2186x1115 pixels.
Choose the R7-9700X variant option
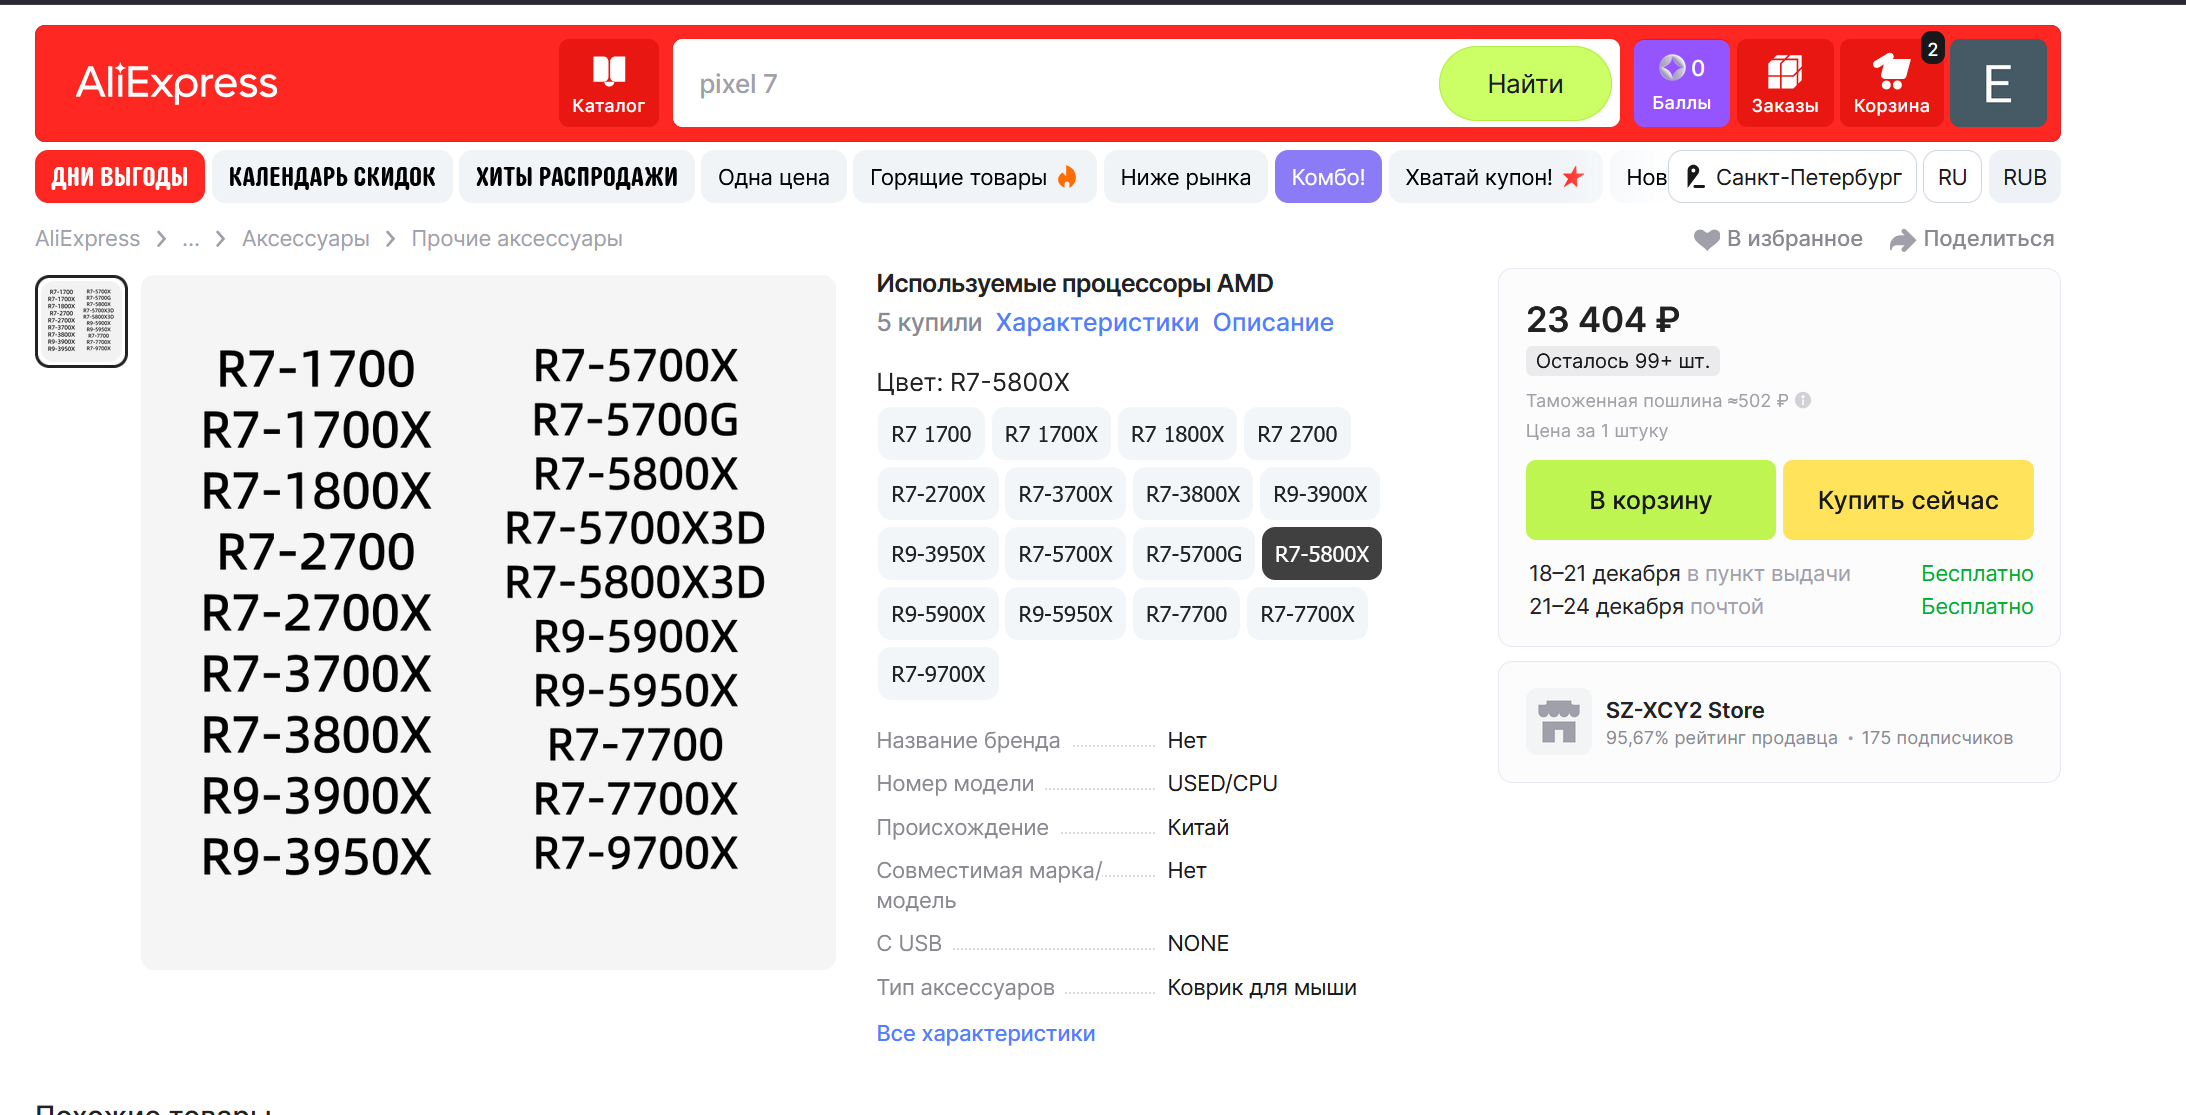click(938, 674)
